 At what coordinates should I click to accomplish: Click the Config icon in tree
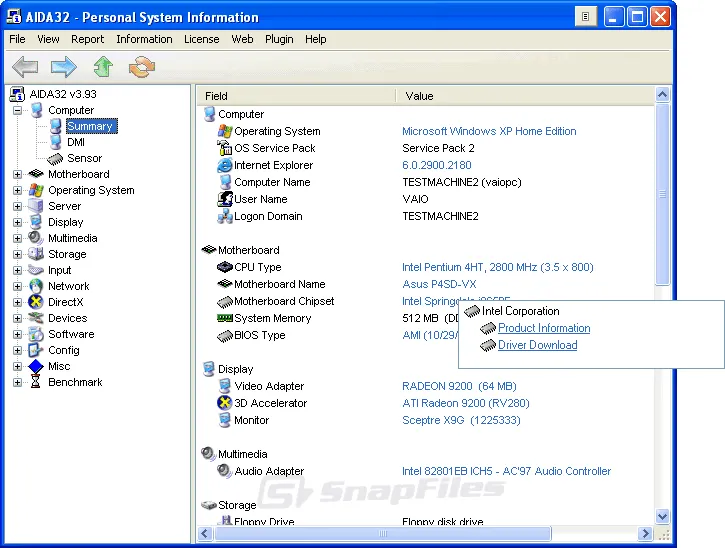(x=36, y=350)
